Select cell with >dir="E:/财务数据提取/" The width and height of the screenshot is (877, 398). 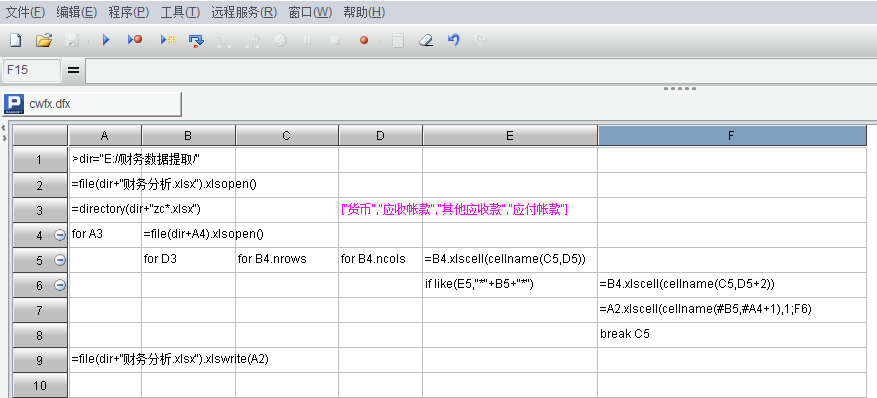(x=105, y=160)
